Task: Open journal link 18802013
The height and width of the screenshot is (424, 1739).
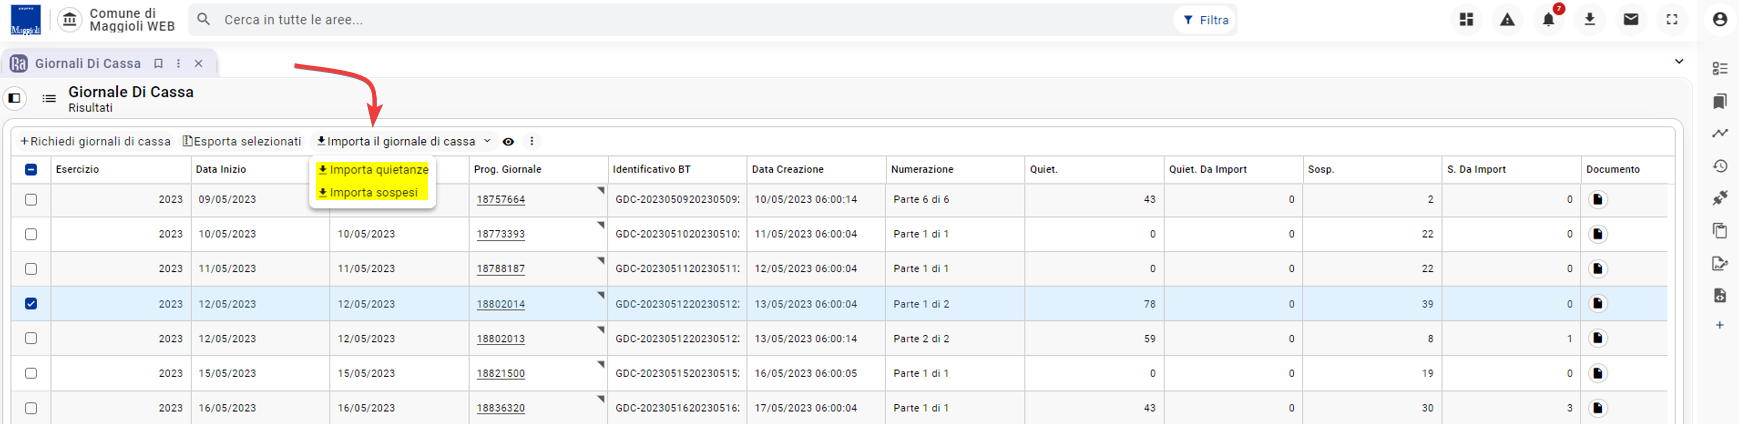Action: click(x=501, y=339)
